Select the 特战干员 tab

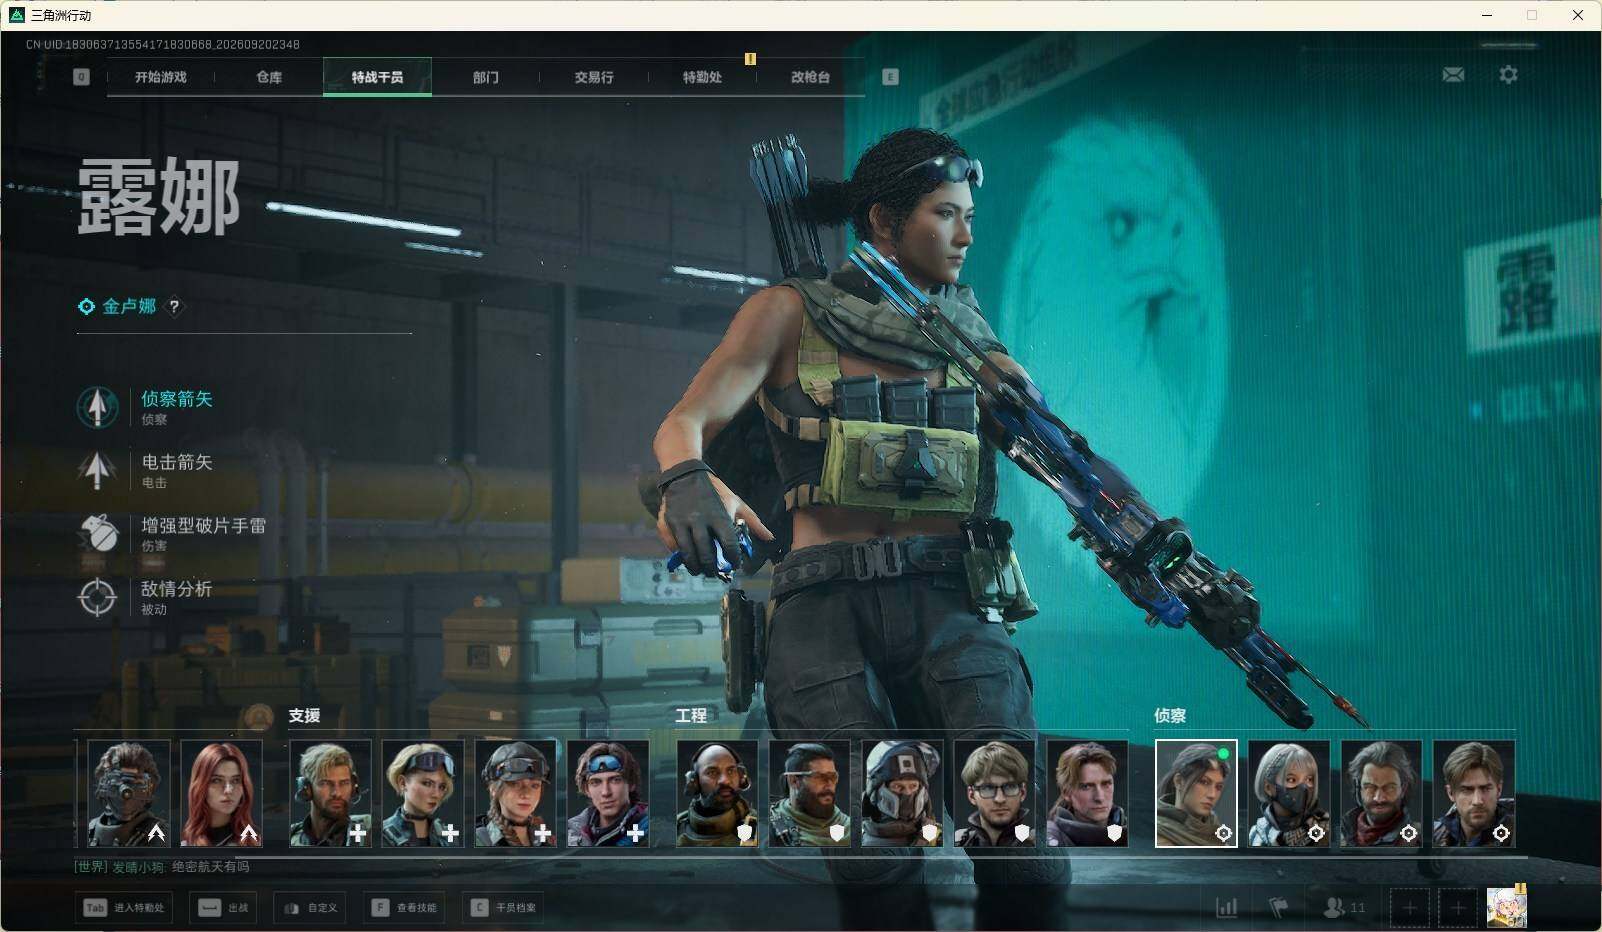point(377,77)
